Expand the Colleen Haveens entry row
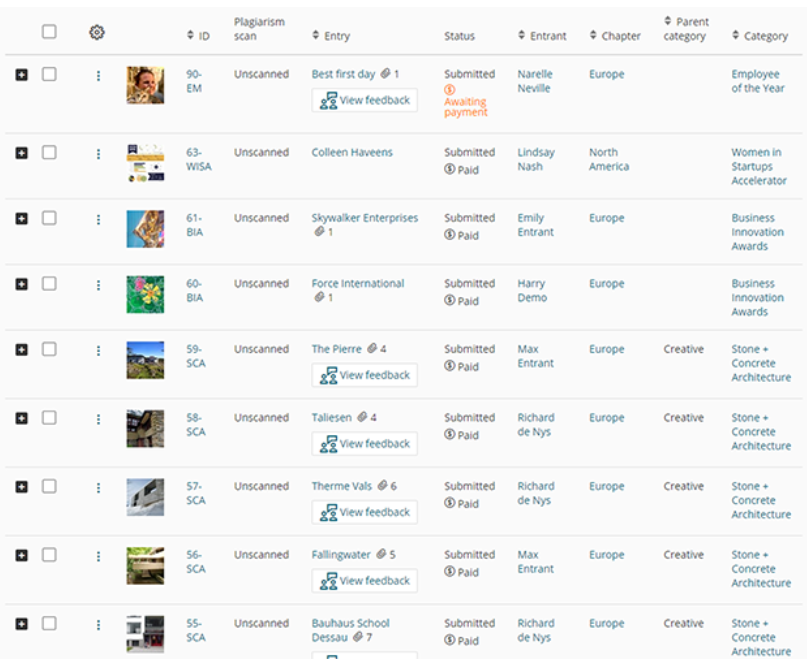Image resolution: width=807 pixels, height=671 pixels. (x=22, y=153)
